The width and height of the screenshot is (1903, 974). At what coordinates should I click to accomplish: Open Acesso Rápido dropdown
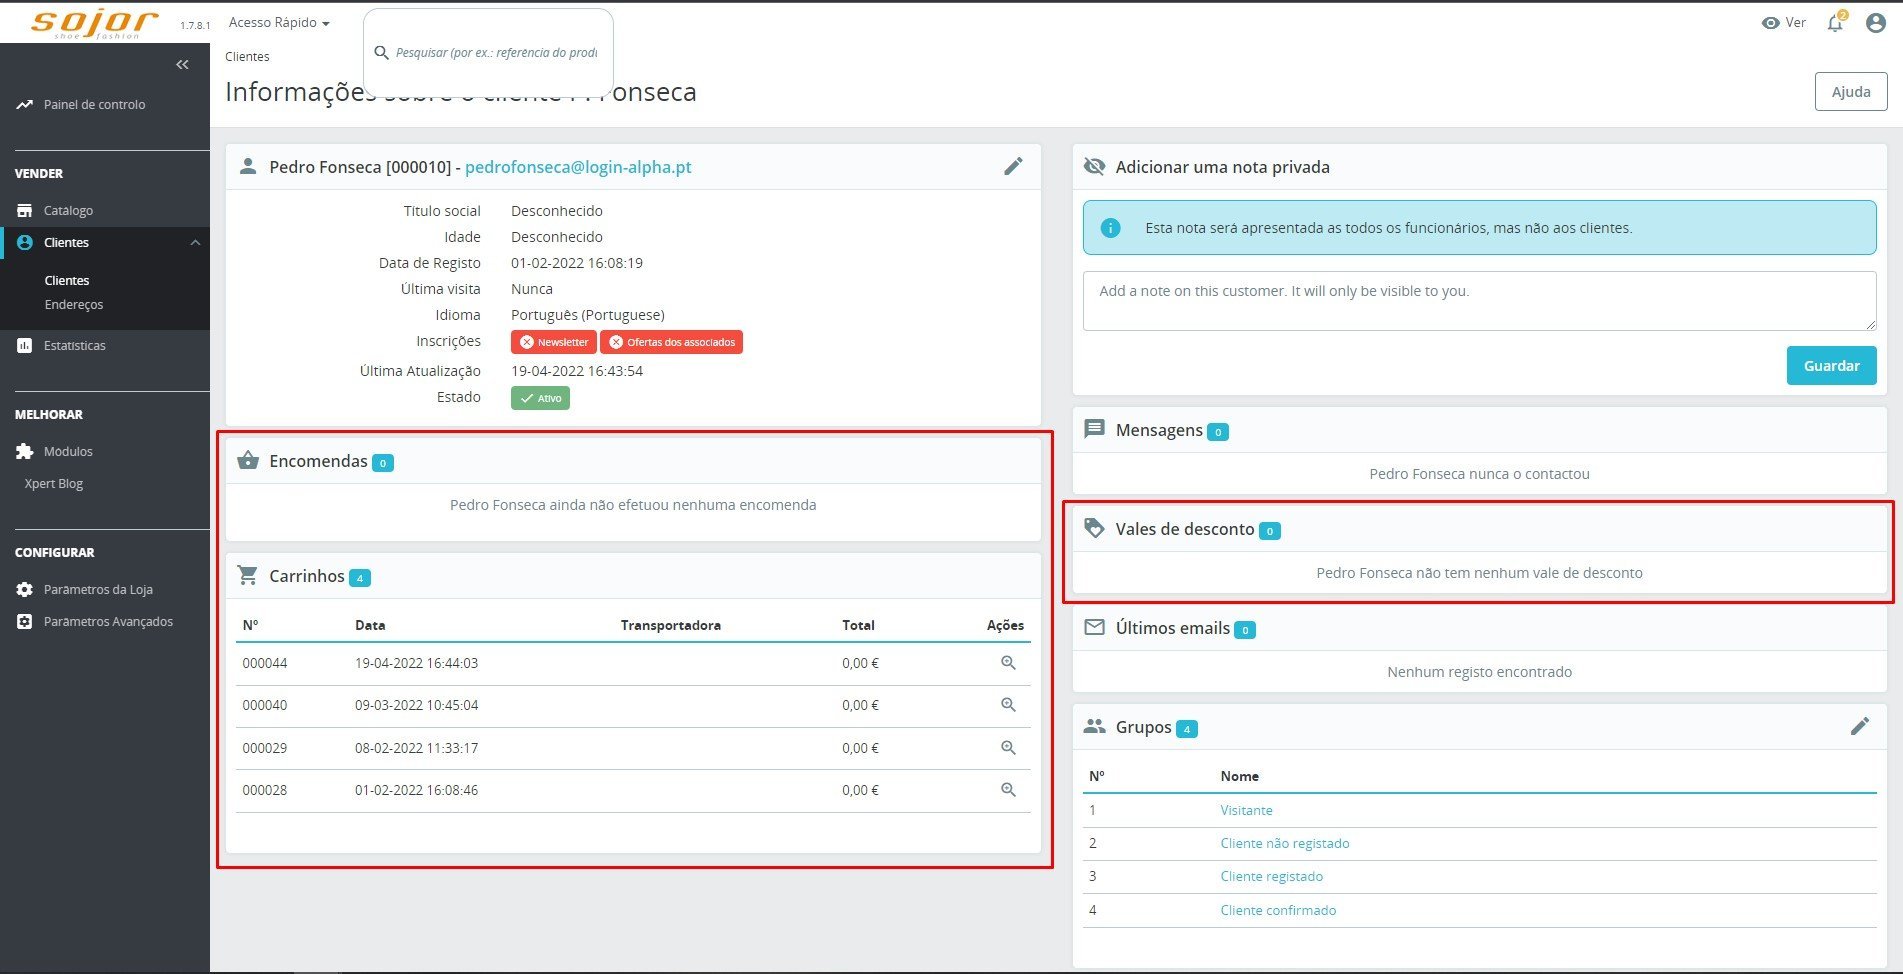click(x=279, y=22)
